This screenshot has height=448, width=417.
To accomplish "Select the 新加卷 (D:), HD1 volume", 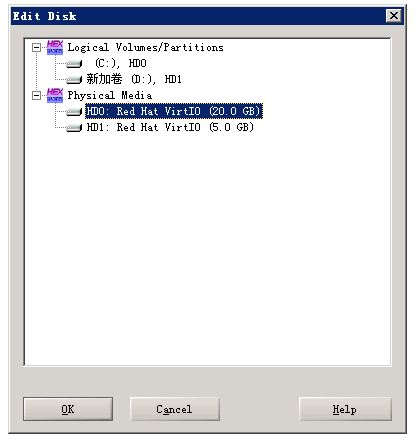I will 134,79.
